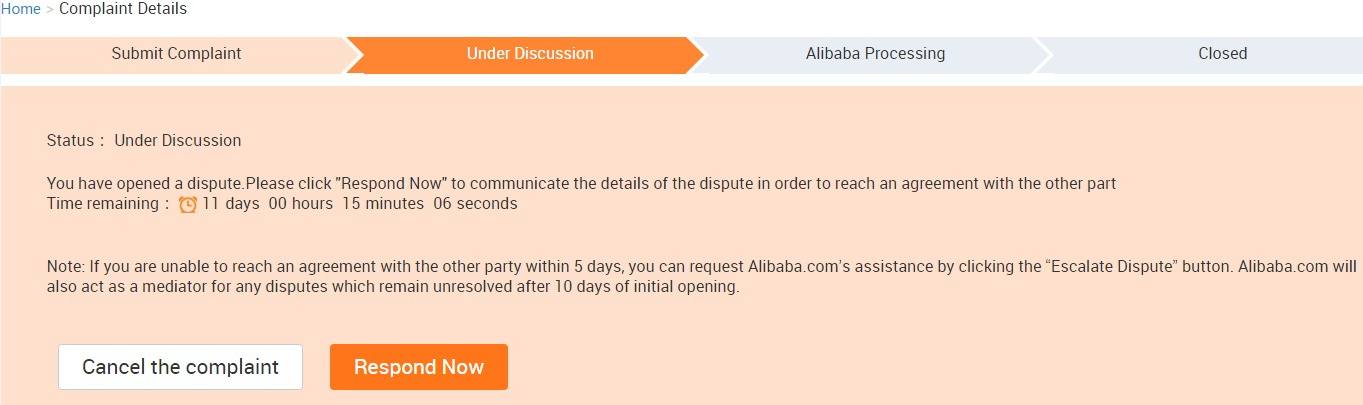Click the breadcrumb separator arrow after Home
Screen dimensions: 1363x405
click(50, 9)
